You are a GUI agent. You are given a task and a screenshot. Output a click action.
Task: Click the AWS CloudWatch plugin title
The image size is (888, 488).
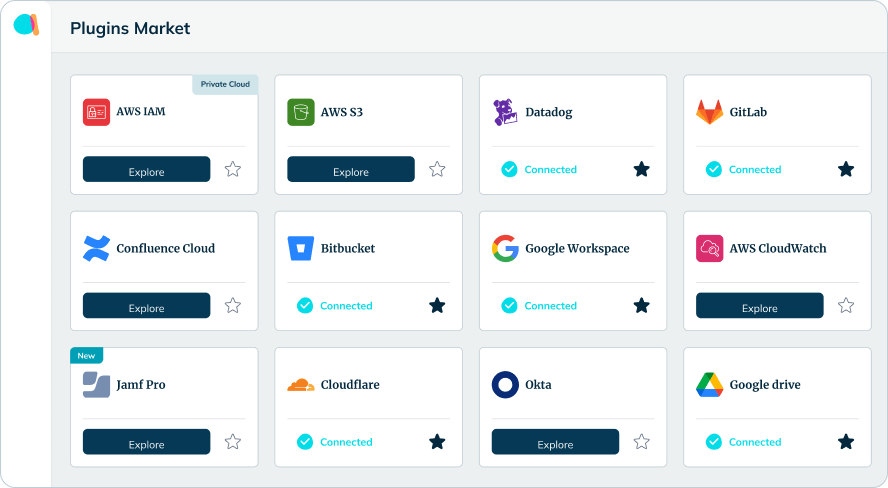[x=778, y=249]
